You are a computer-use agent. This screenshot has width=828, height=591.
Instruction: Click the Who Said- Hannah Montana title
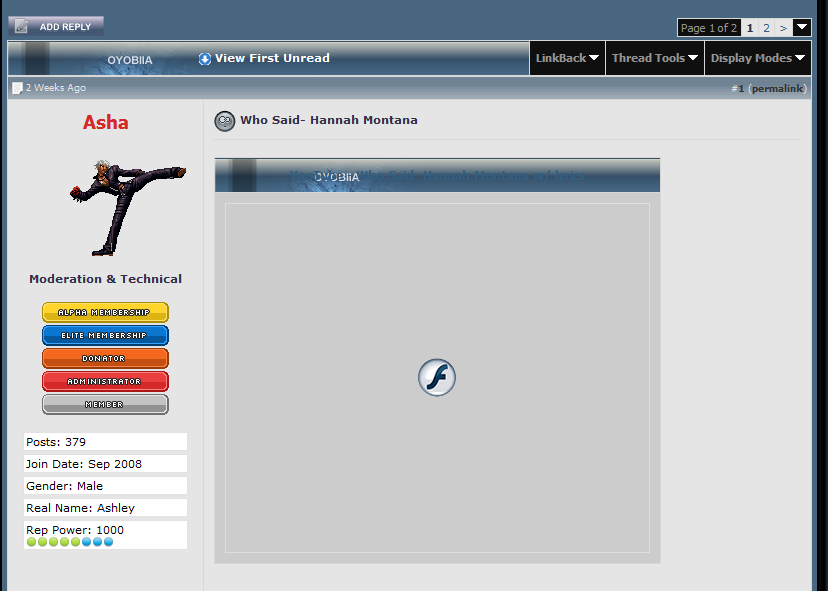click(329, 120)
